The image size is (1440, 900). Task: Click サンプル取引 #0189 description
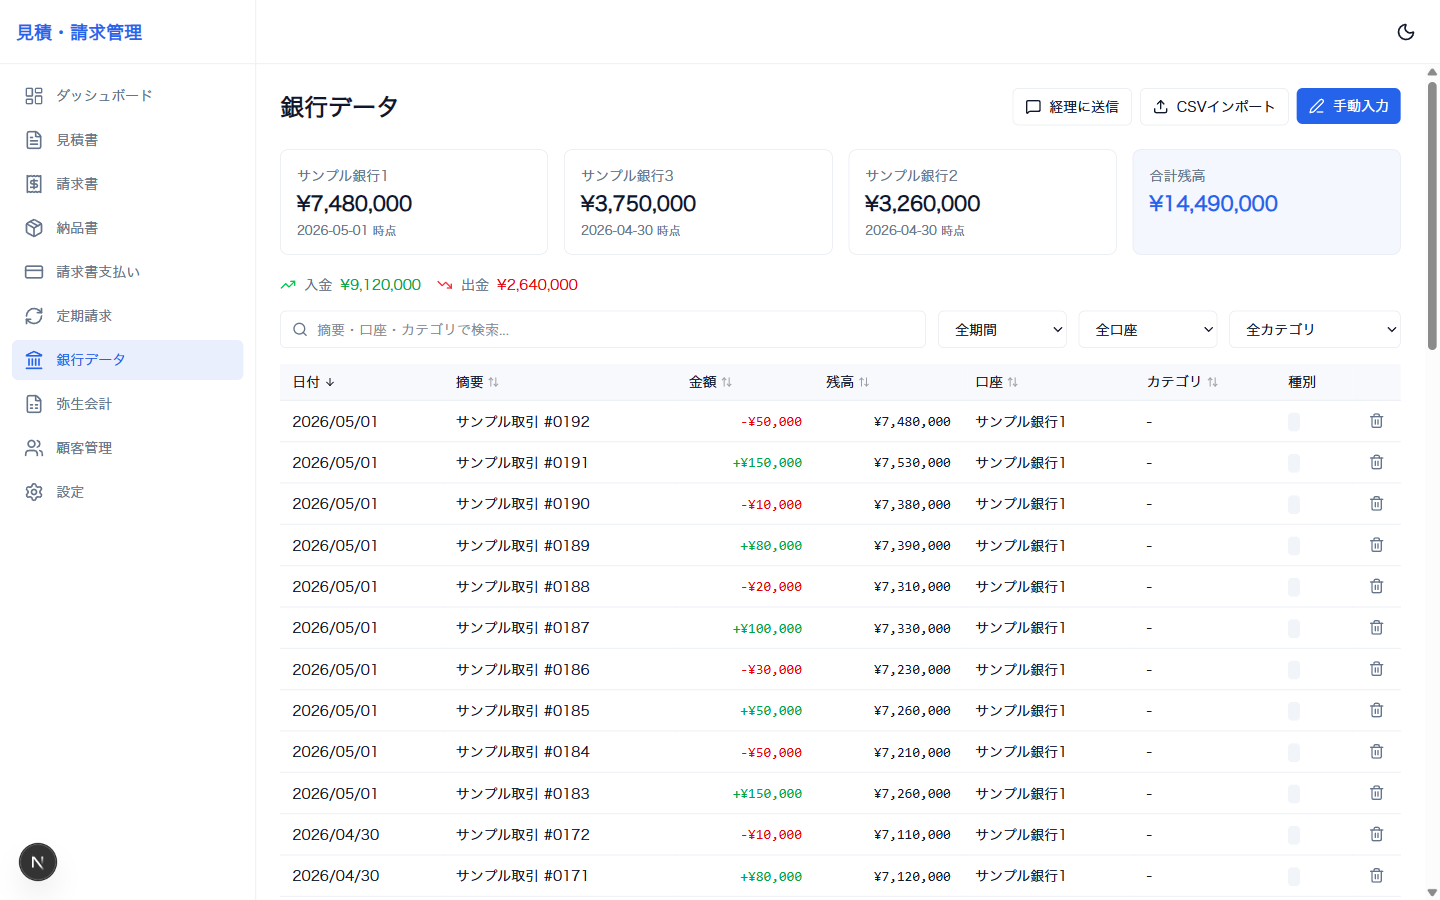[x=523, y=546]
